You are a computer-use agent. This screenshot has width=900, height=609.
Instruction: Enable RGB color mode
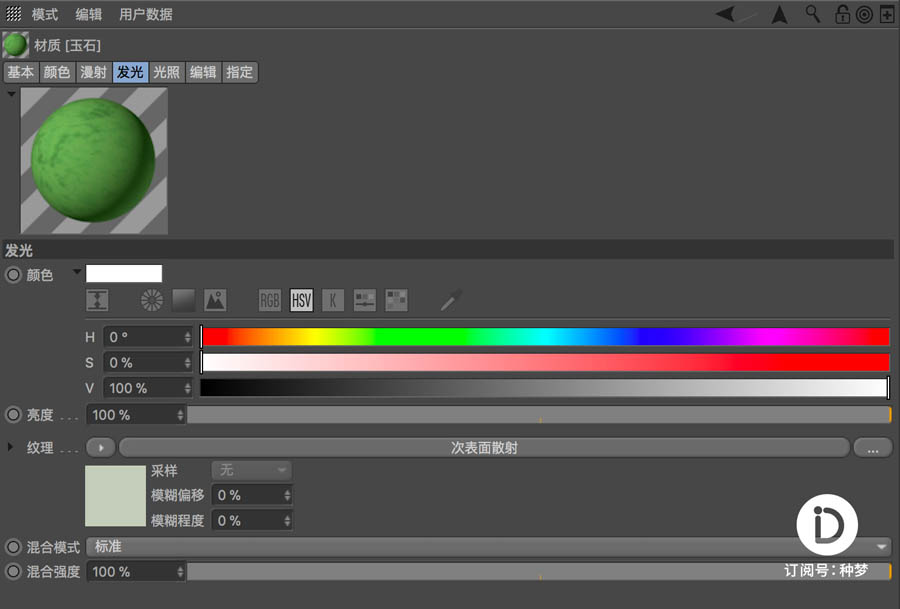point(270,300)
